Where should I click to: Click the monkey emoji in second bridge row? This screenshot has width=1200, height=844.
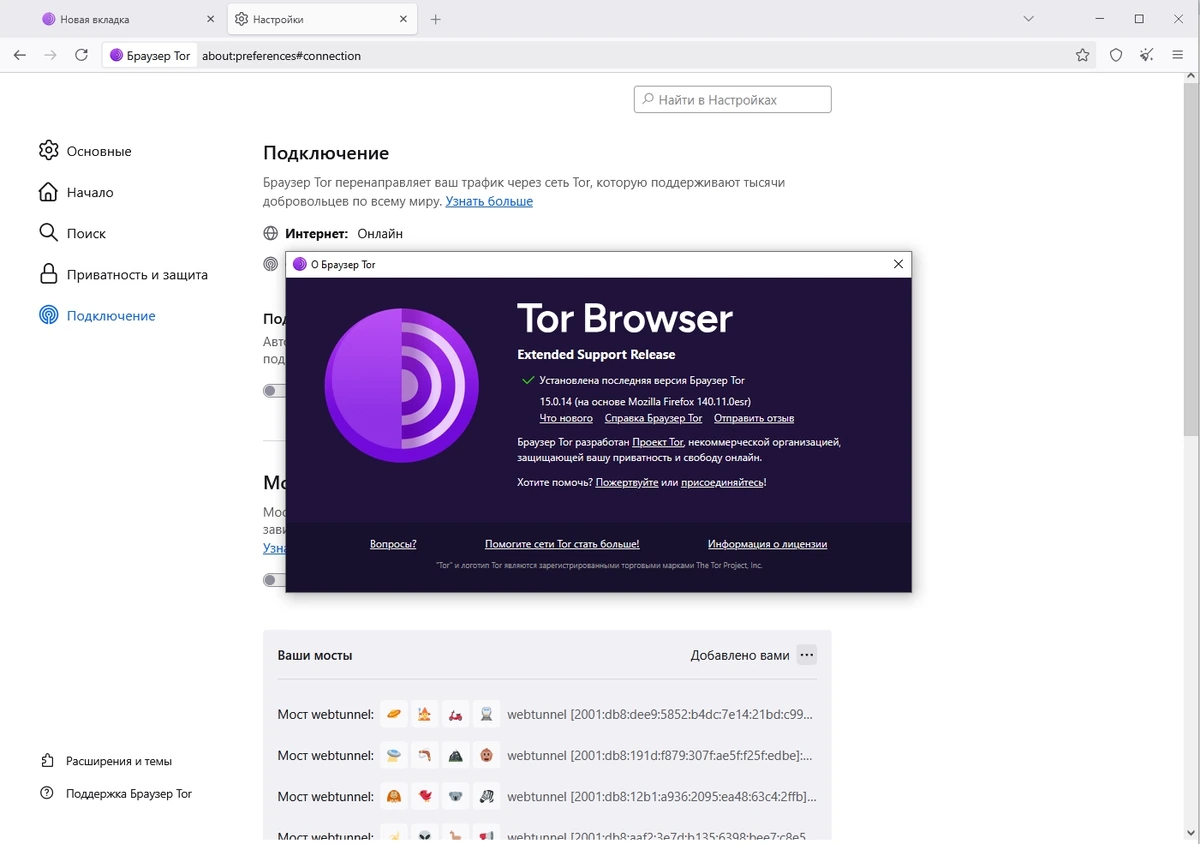486,755
